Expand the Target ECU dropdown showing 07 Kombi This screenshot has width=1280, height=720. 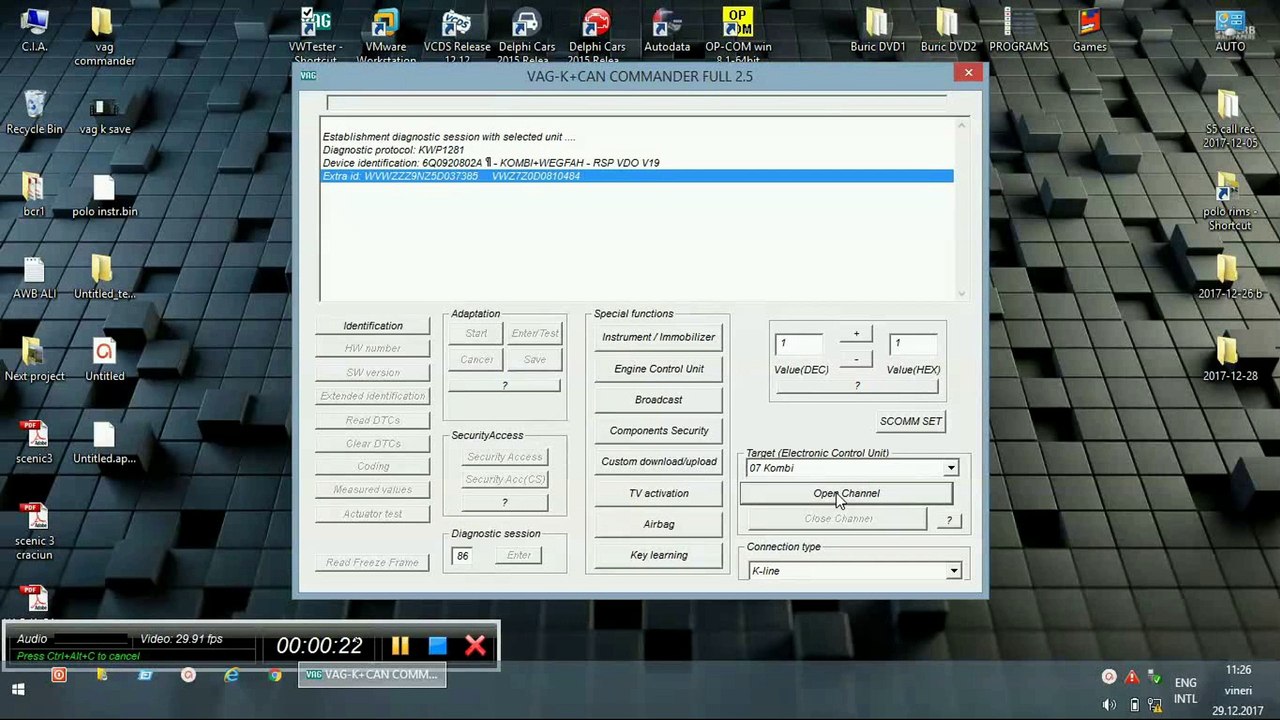(951, 468)
